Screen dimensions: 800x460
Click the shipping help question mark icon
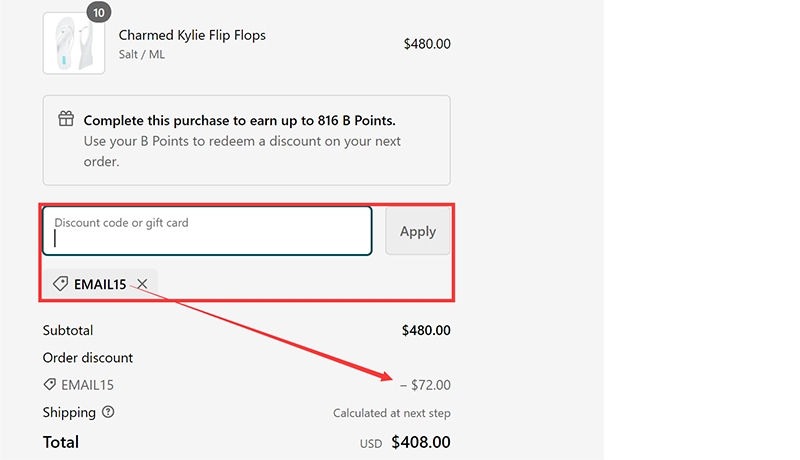click(x=108, y=412)
